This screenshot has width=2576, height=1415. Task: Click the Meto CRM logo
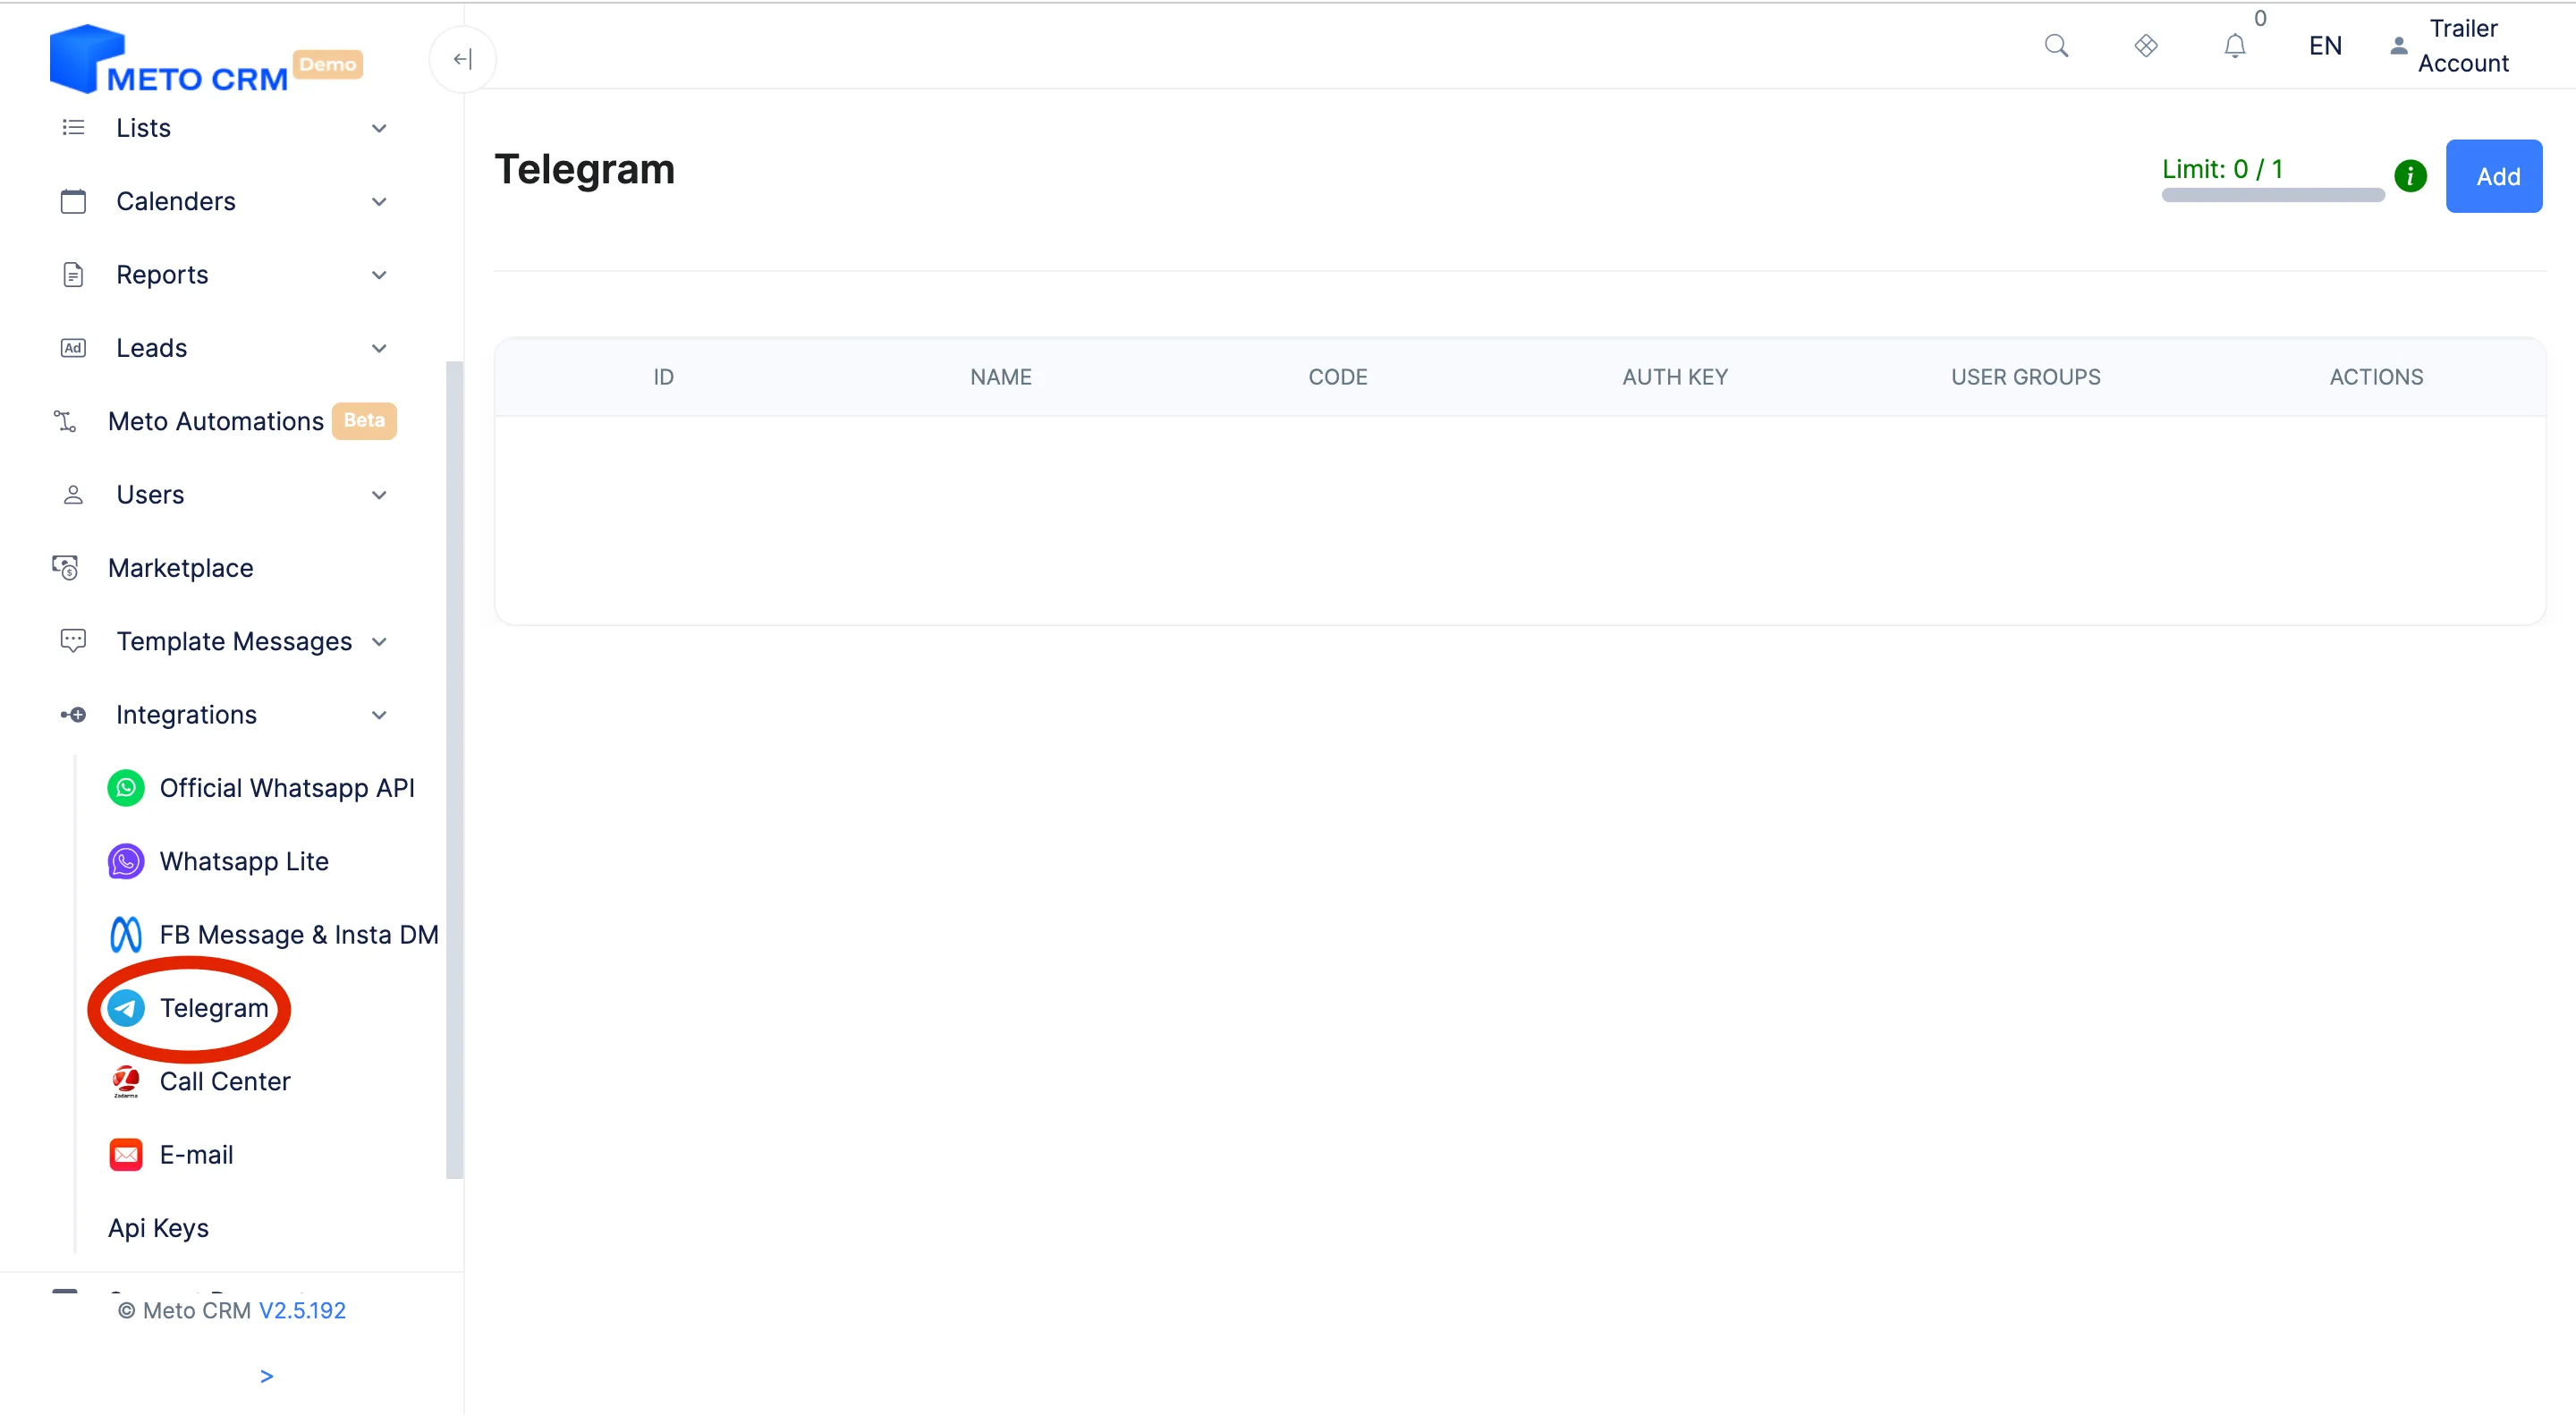(169, 59)
